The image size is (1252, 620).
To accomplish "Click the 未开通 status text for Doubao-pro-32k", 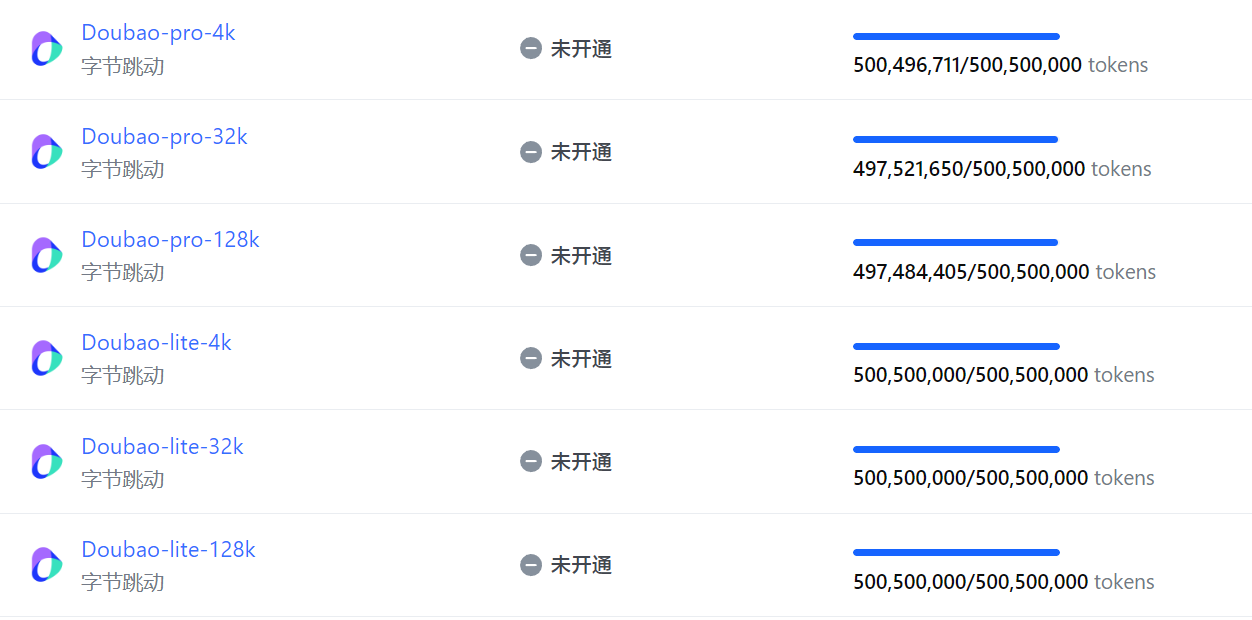I will click(x=581, y=152).
